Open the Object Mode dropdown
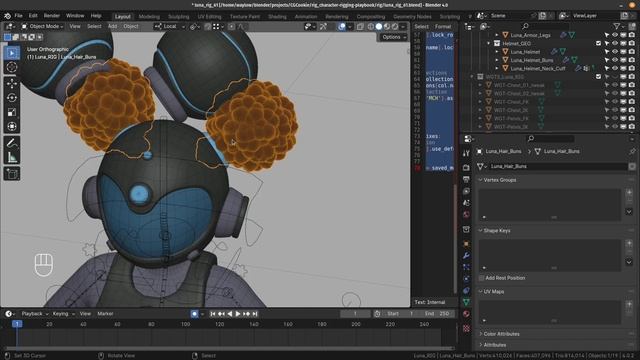 pyautogui.click(x=42, y=27)
